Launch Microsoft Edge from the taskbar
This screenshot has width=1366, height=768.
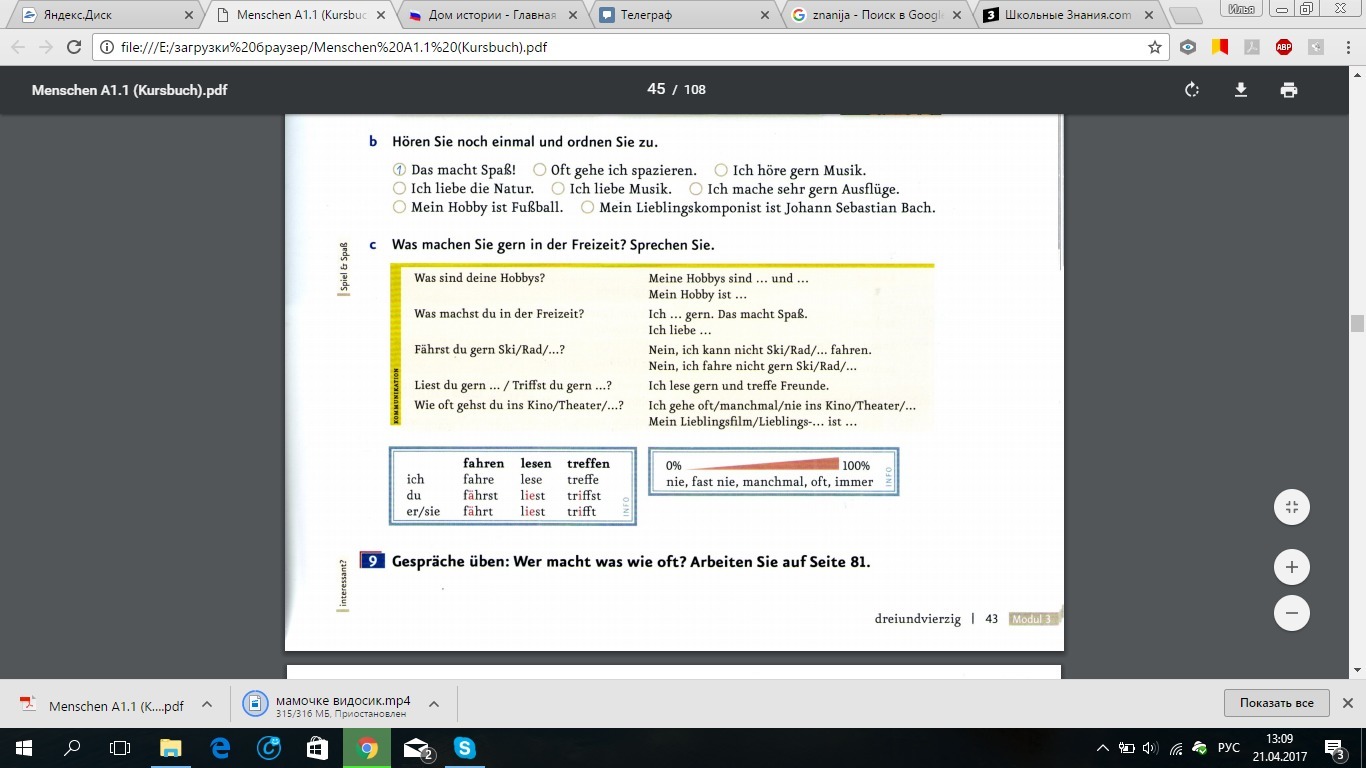tap(220, 747)
